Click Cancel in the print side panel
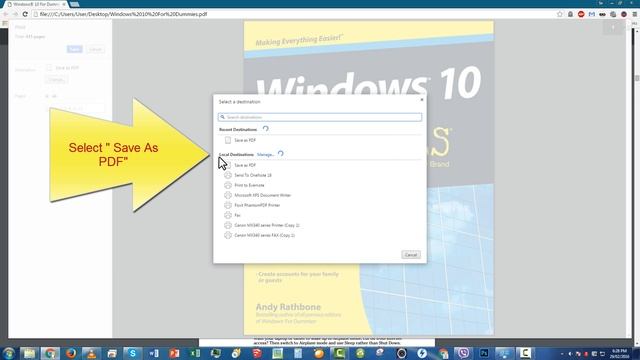This screenshot has width=640, height=360. tap(96, 49)
